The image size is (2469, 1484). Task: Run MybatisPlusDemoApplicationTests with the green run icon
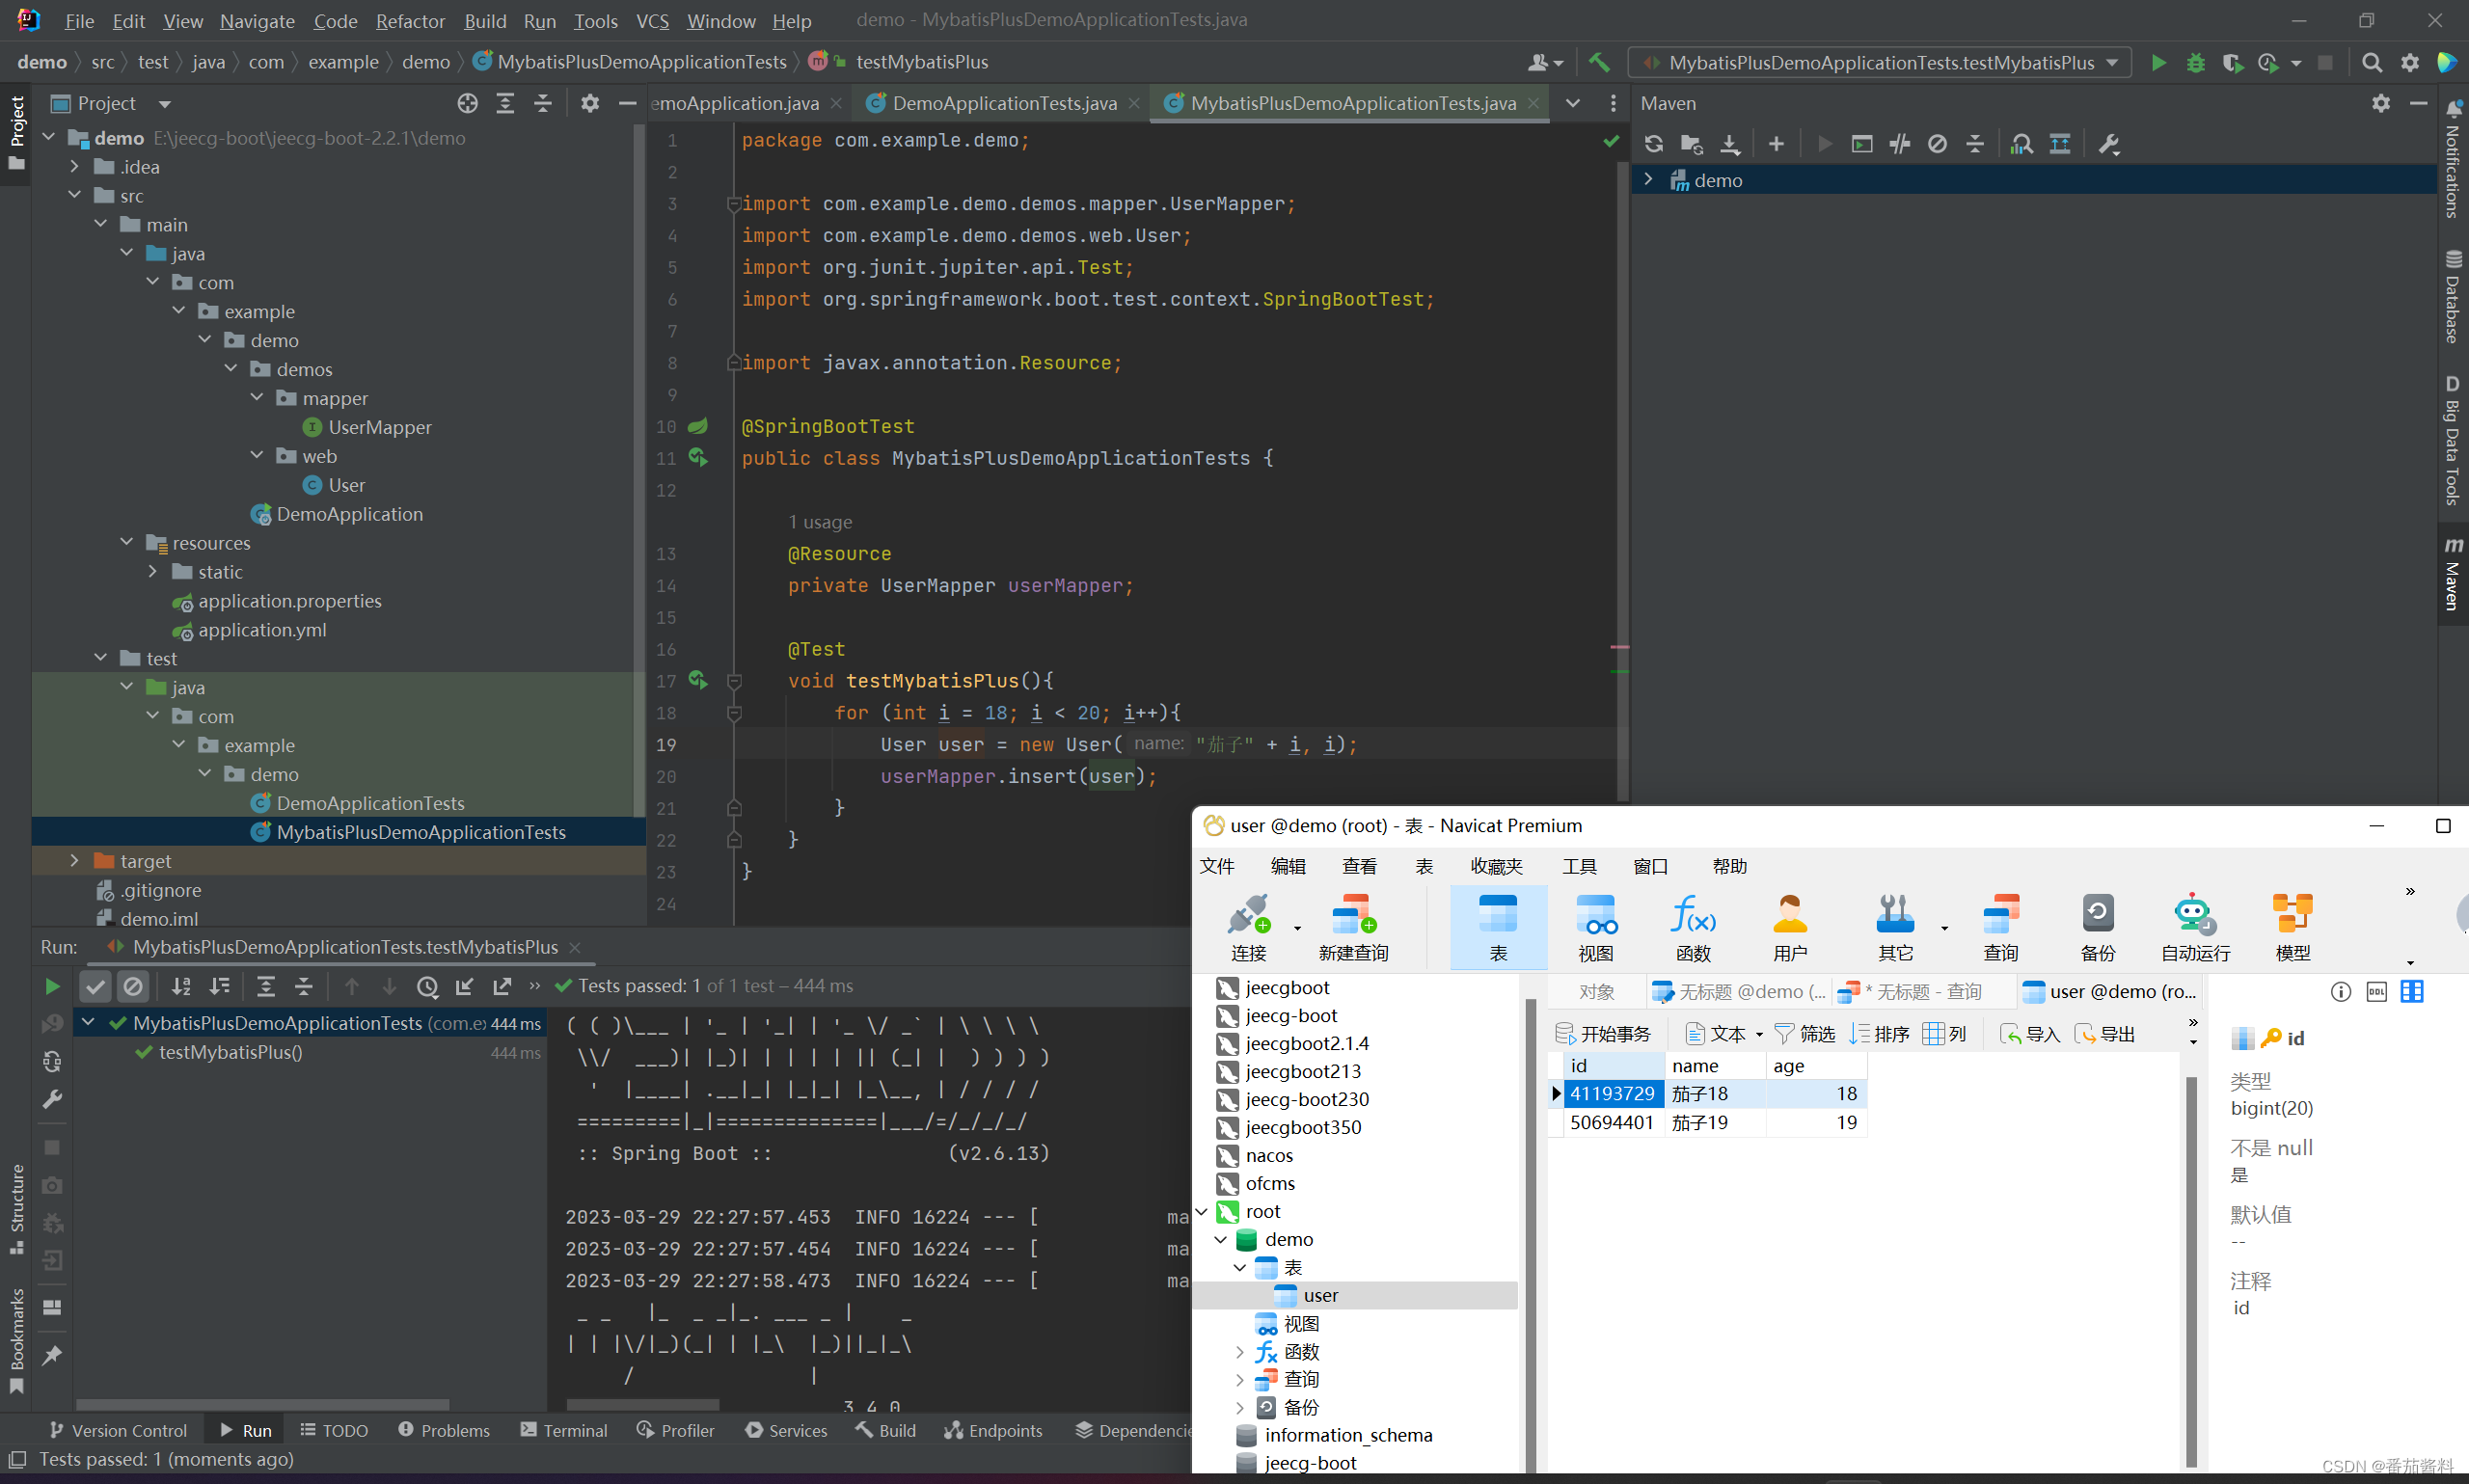pyautogui.click(x=2158, y=62)
